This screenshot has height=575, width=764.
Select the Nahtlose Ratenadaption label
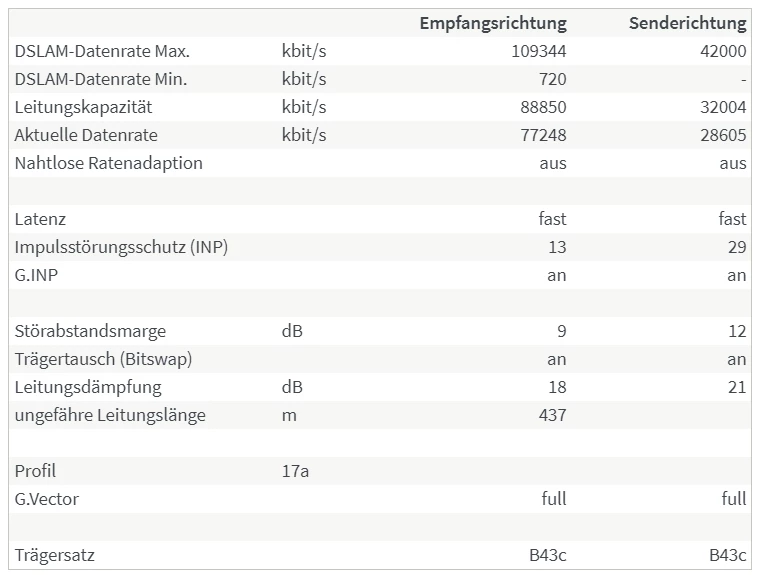[109, 163]
